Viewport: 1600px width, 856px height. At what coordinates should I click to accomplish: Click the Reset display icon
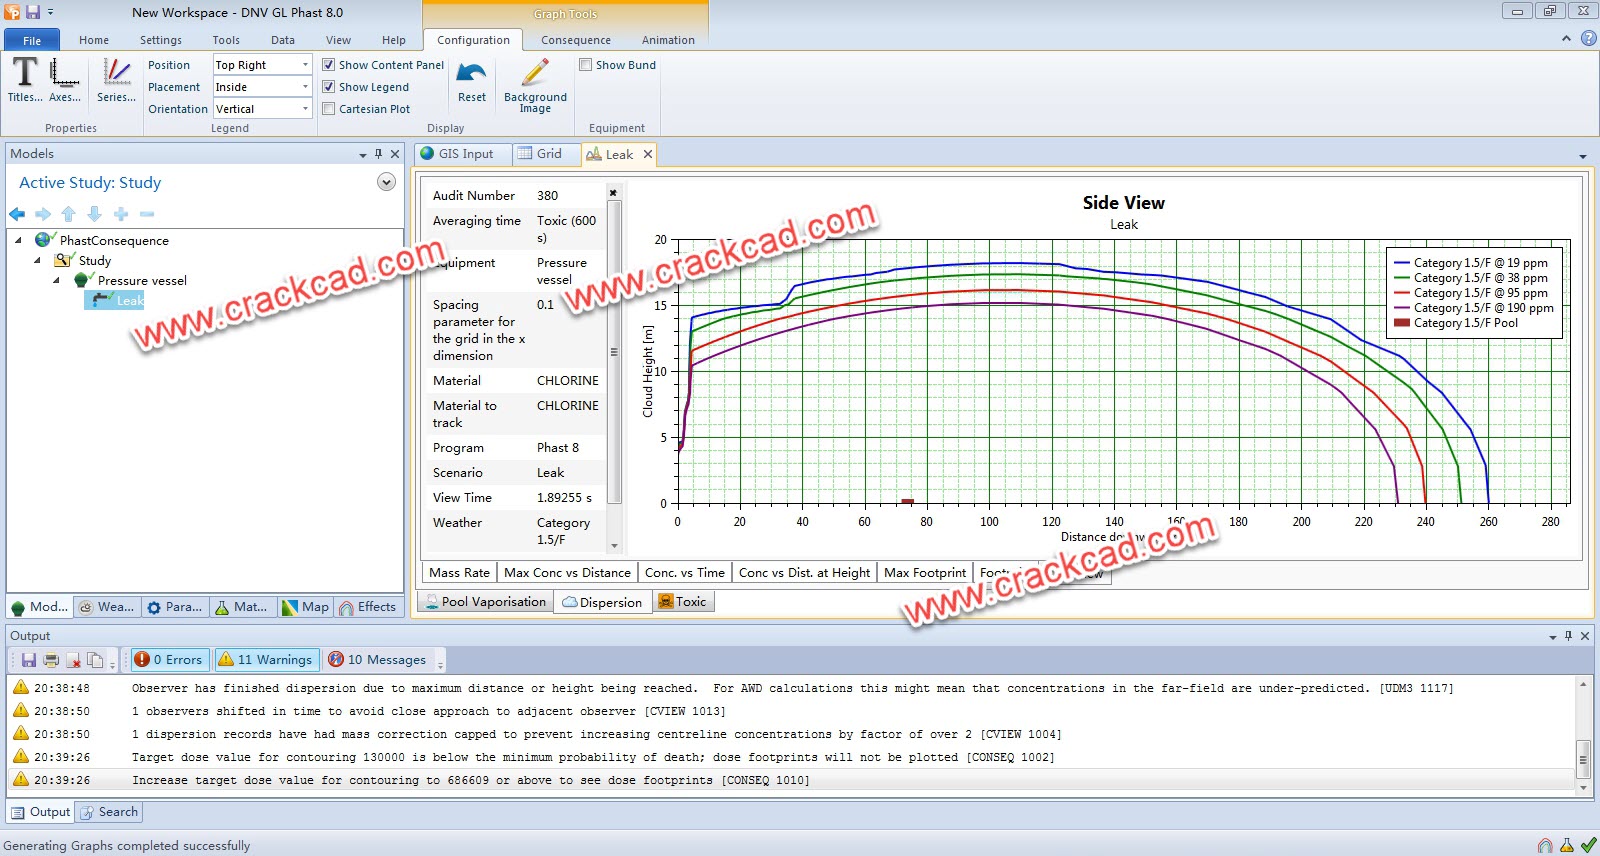[x=472, y=73]
